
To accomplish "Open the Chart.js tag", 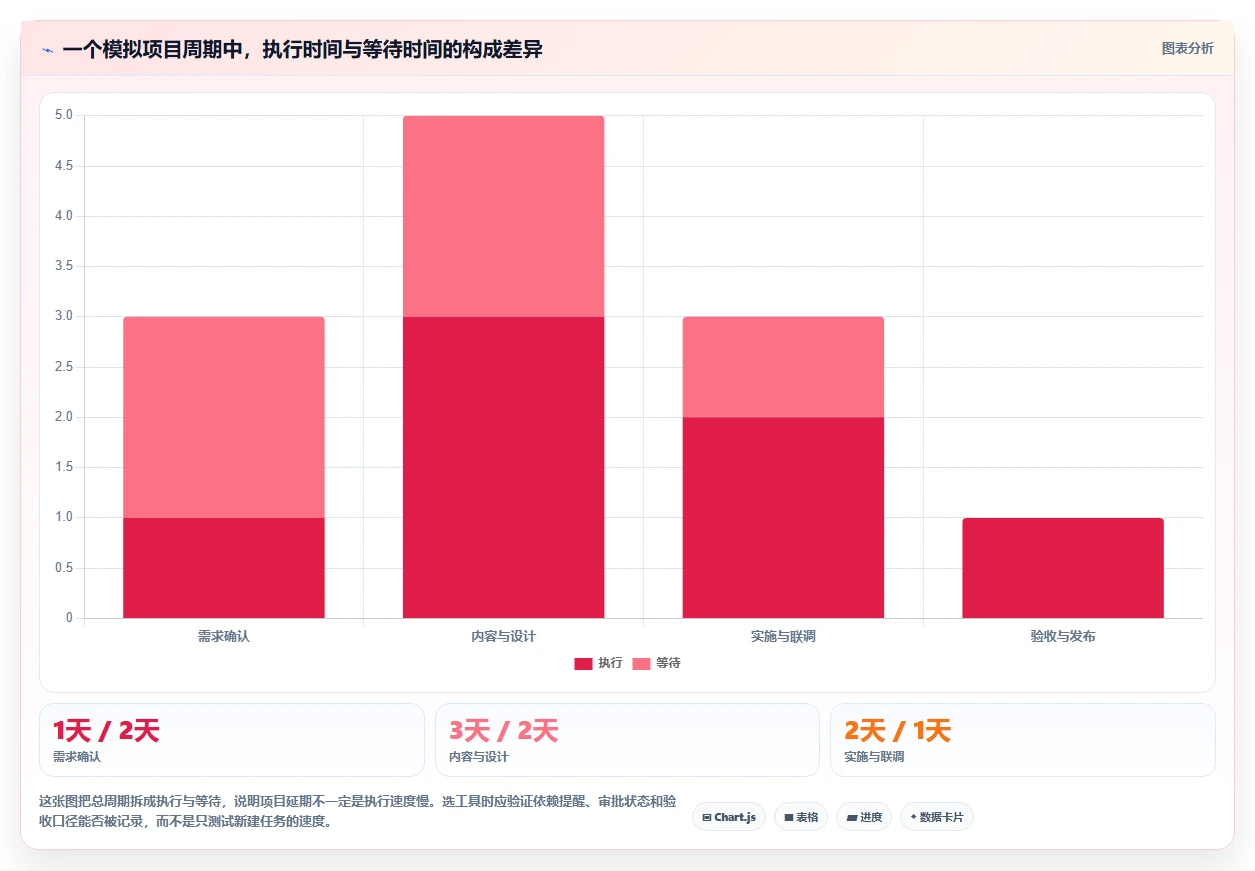I will click(x=729, y=817).
